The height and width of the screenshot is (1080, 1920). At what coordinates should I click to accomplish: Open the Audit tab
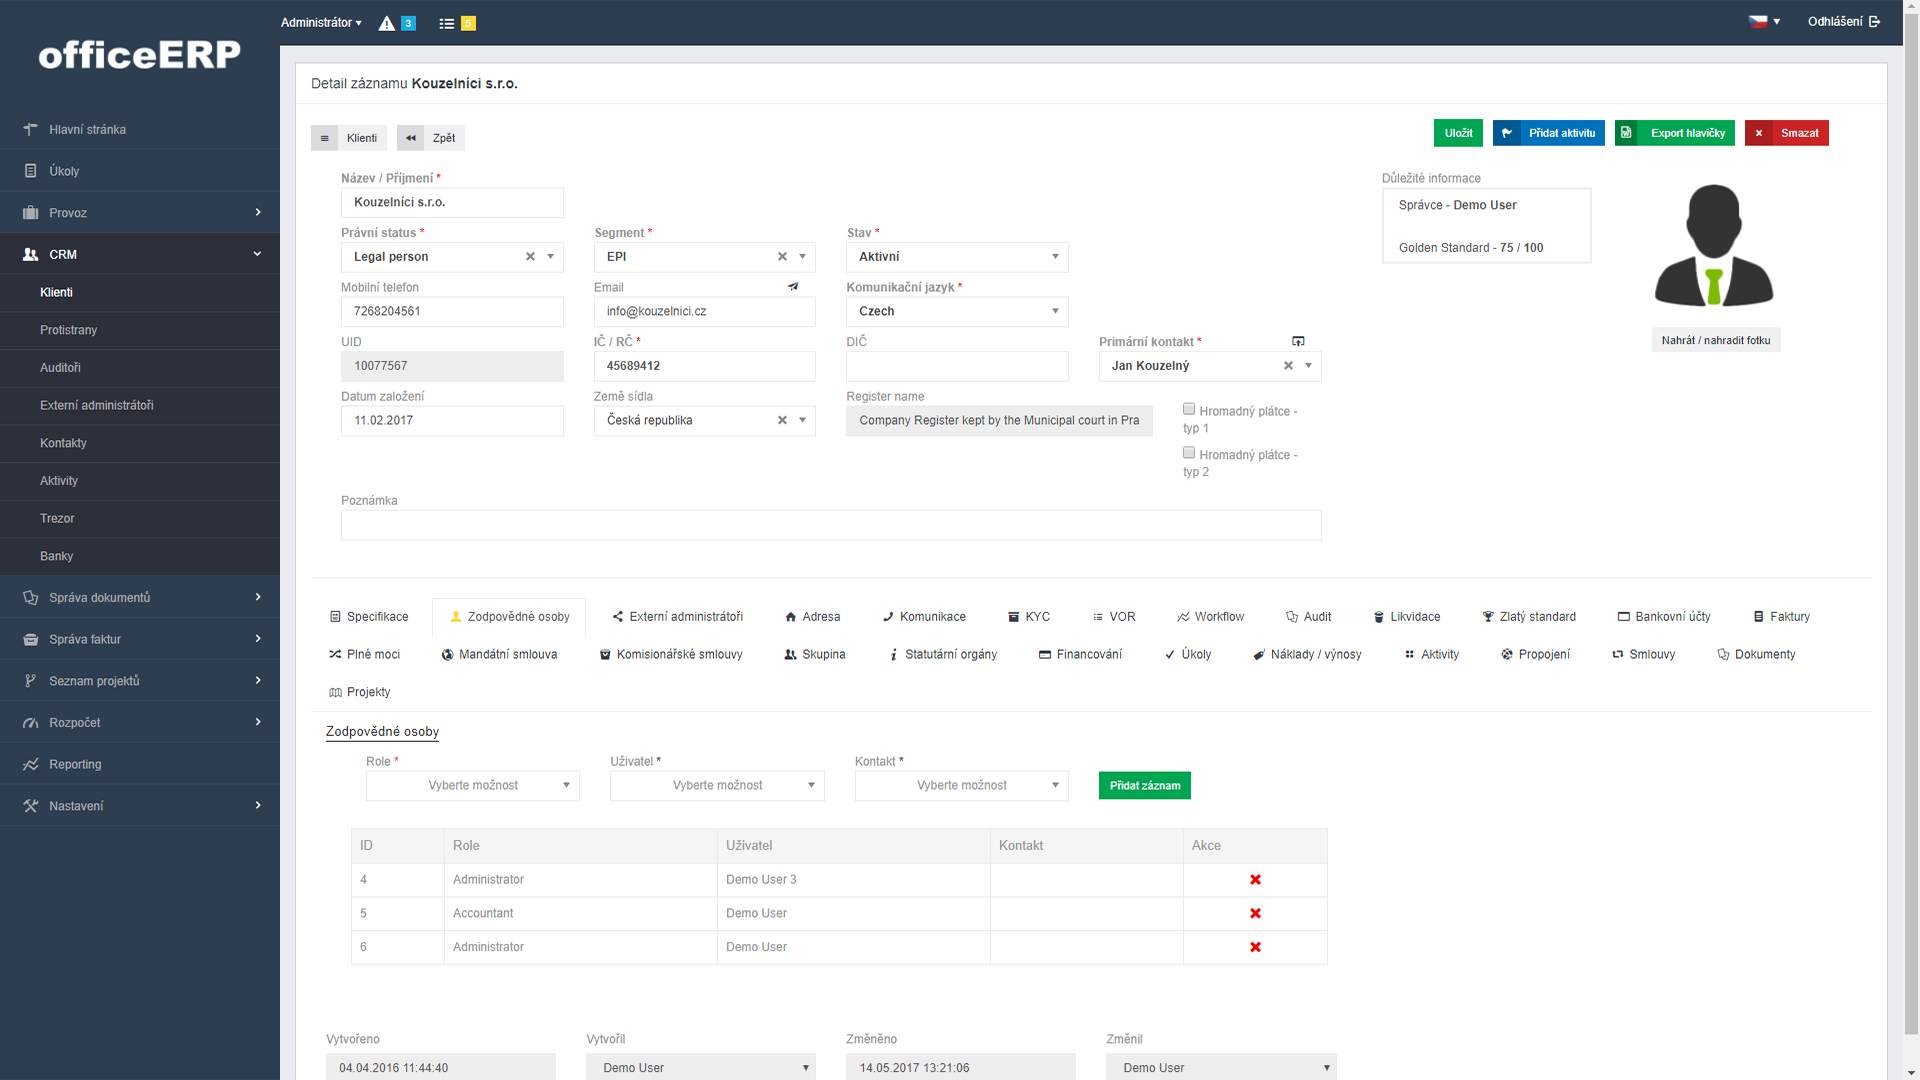1308,617
